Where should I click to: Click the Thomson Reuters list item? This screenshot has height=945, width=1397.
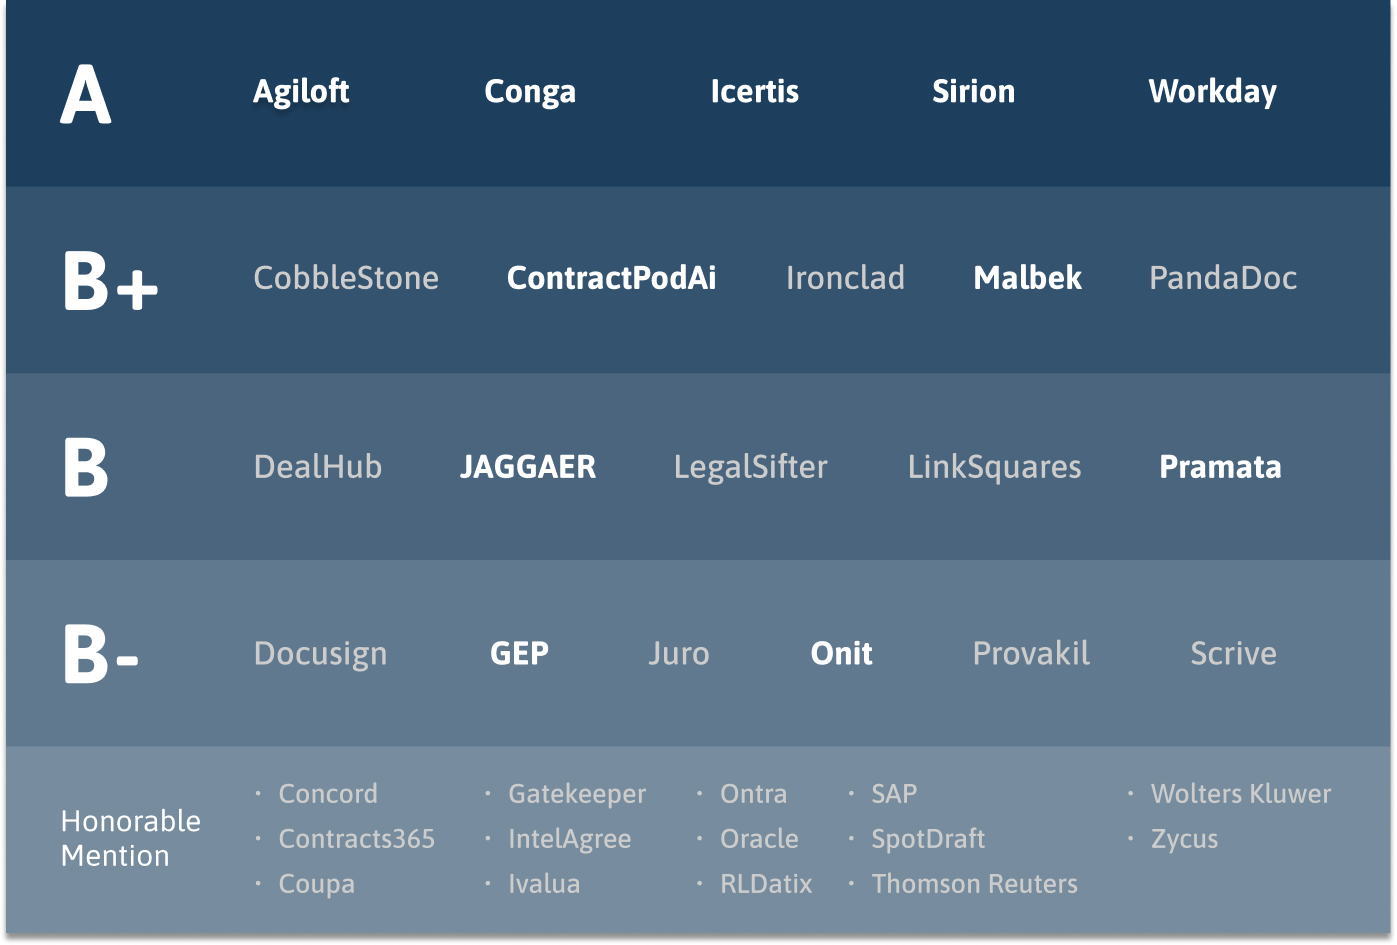[974, 884]
